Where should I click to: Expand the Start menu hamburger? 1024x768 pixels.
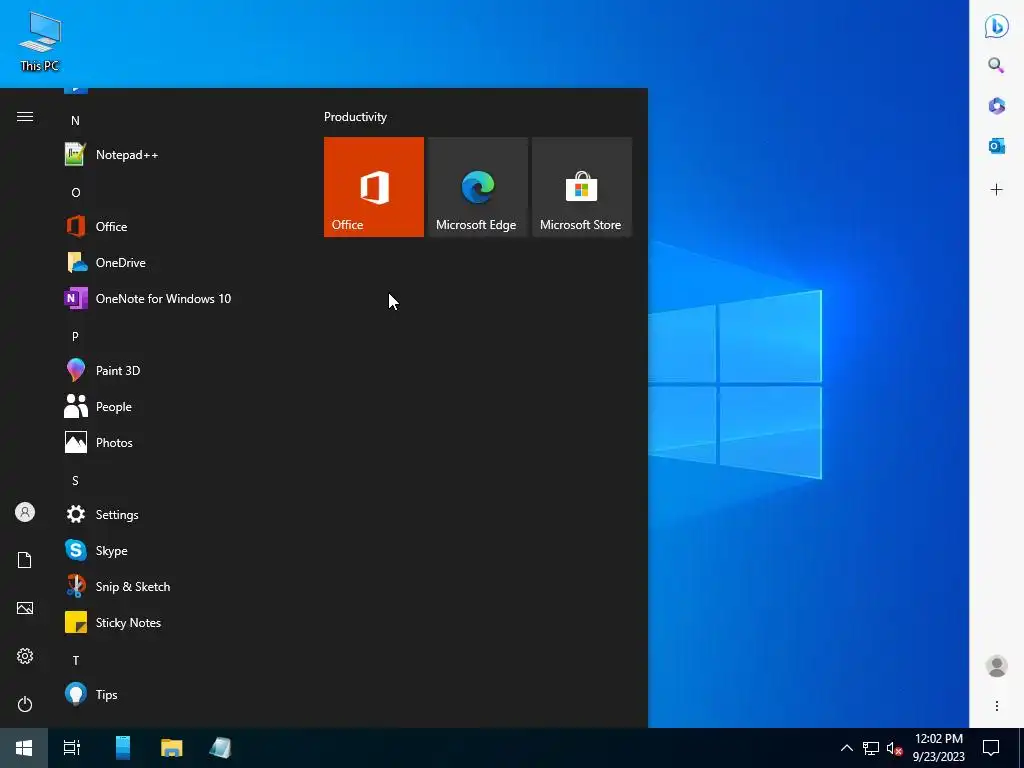tap(25, 116)
